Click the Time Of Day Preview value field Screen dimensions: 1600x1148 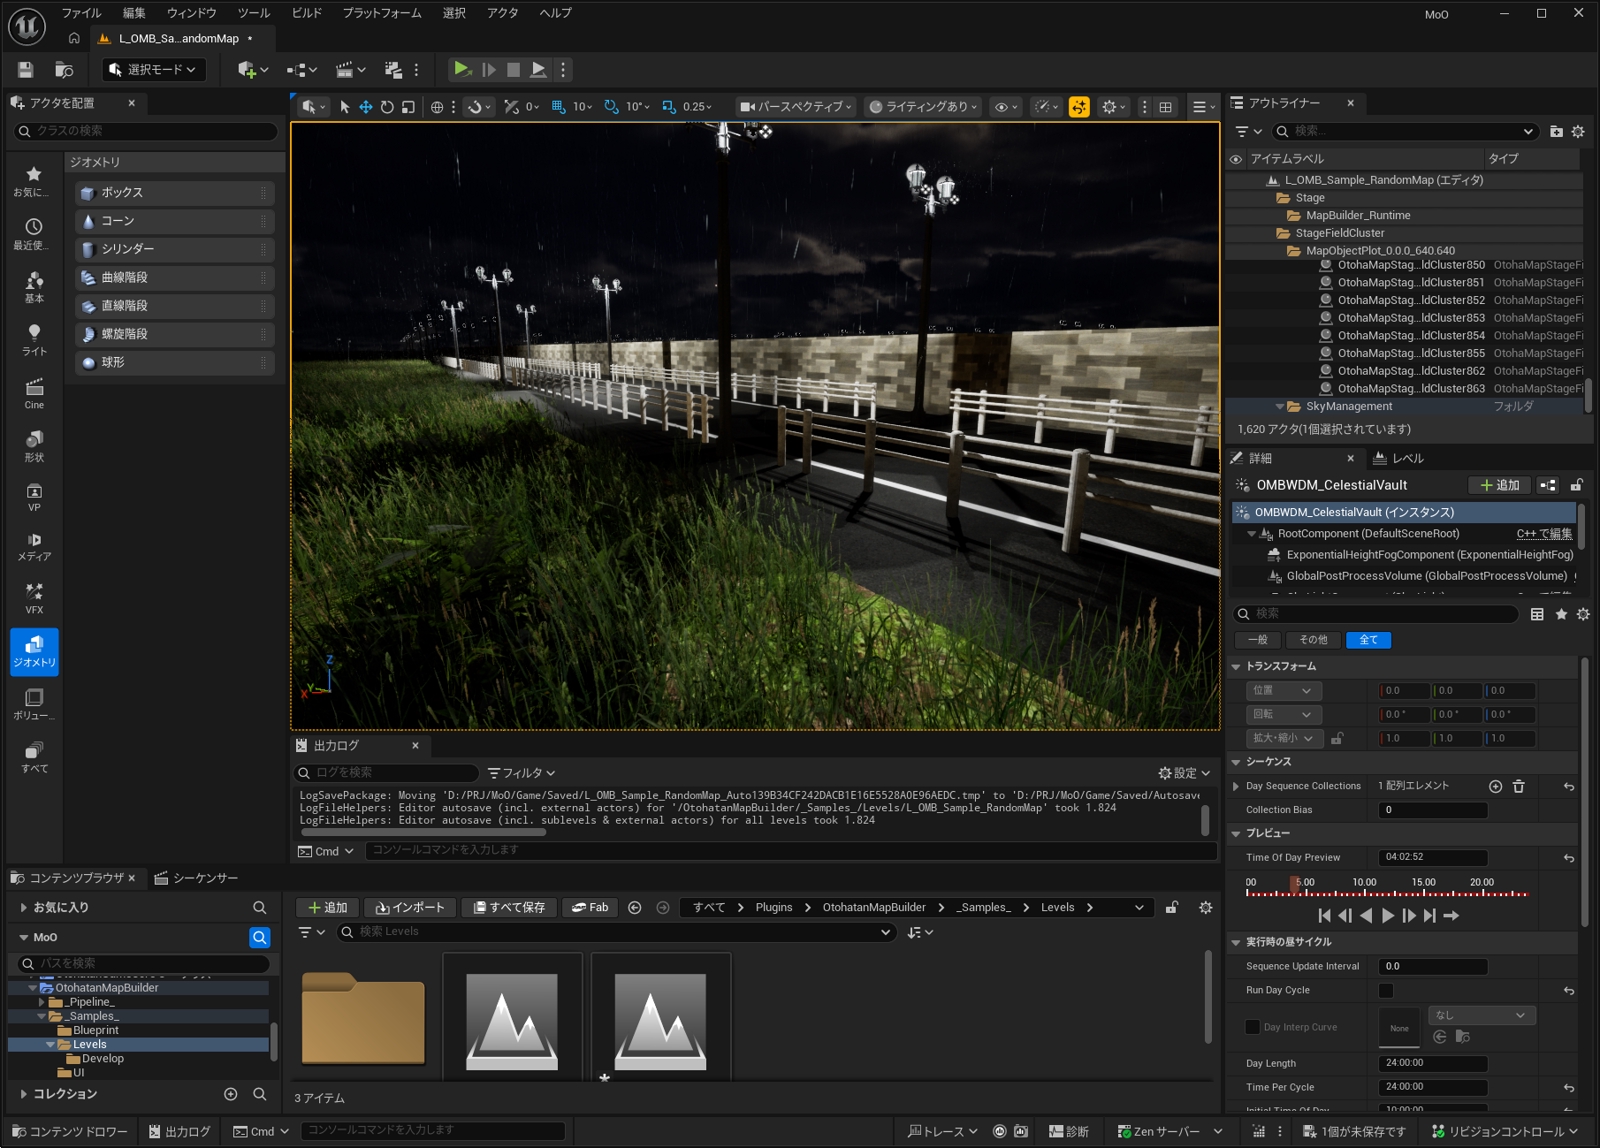[x=1433, y=858]
